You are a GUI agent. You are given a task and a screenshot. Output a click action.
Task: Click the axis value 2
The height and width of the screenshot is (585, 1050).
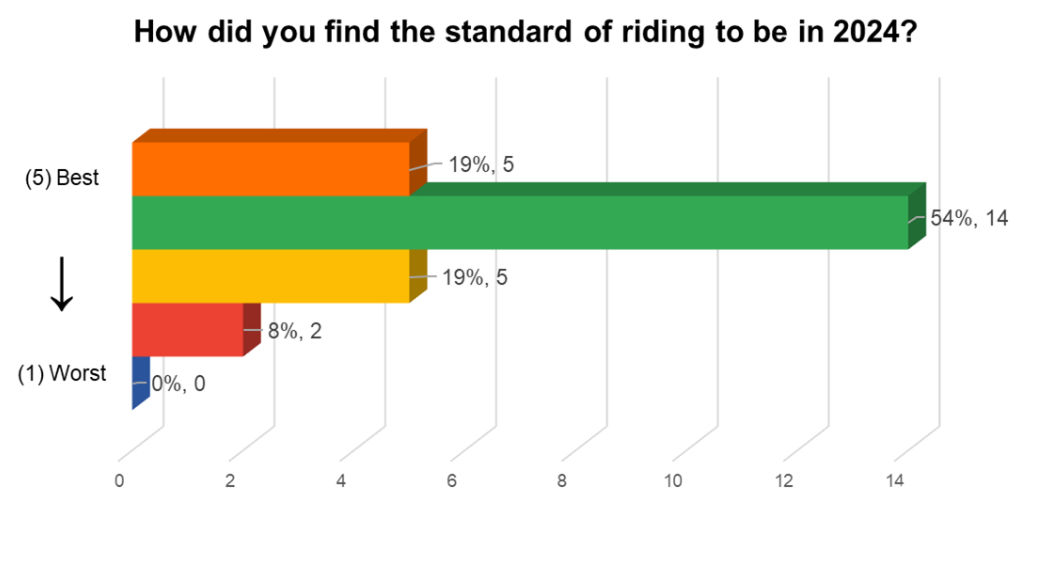coord(230,481)
